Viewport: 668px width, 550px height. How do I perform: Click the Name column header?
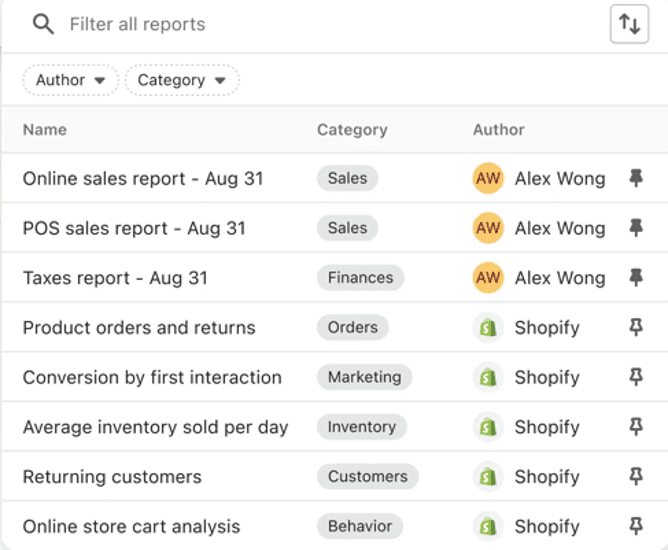(45, 130)
